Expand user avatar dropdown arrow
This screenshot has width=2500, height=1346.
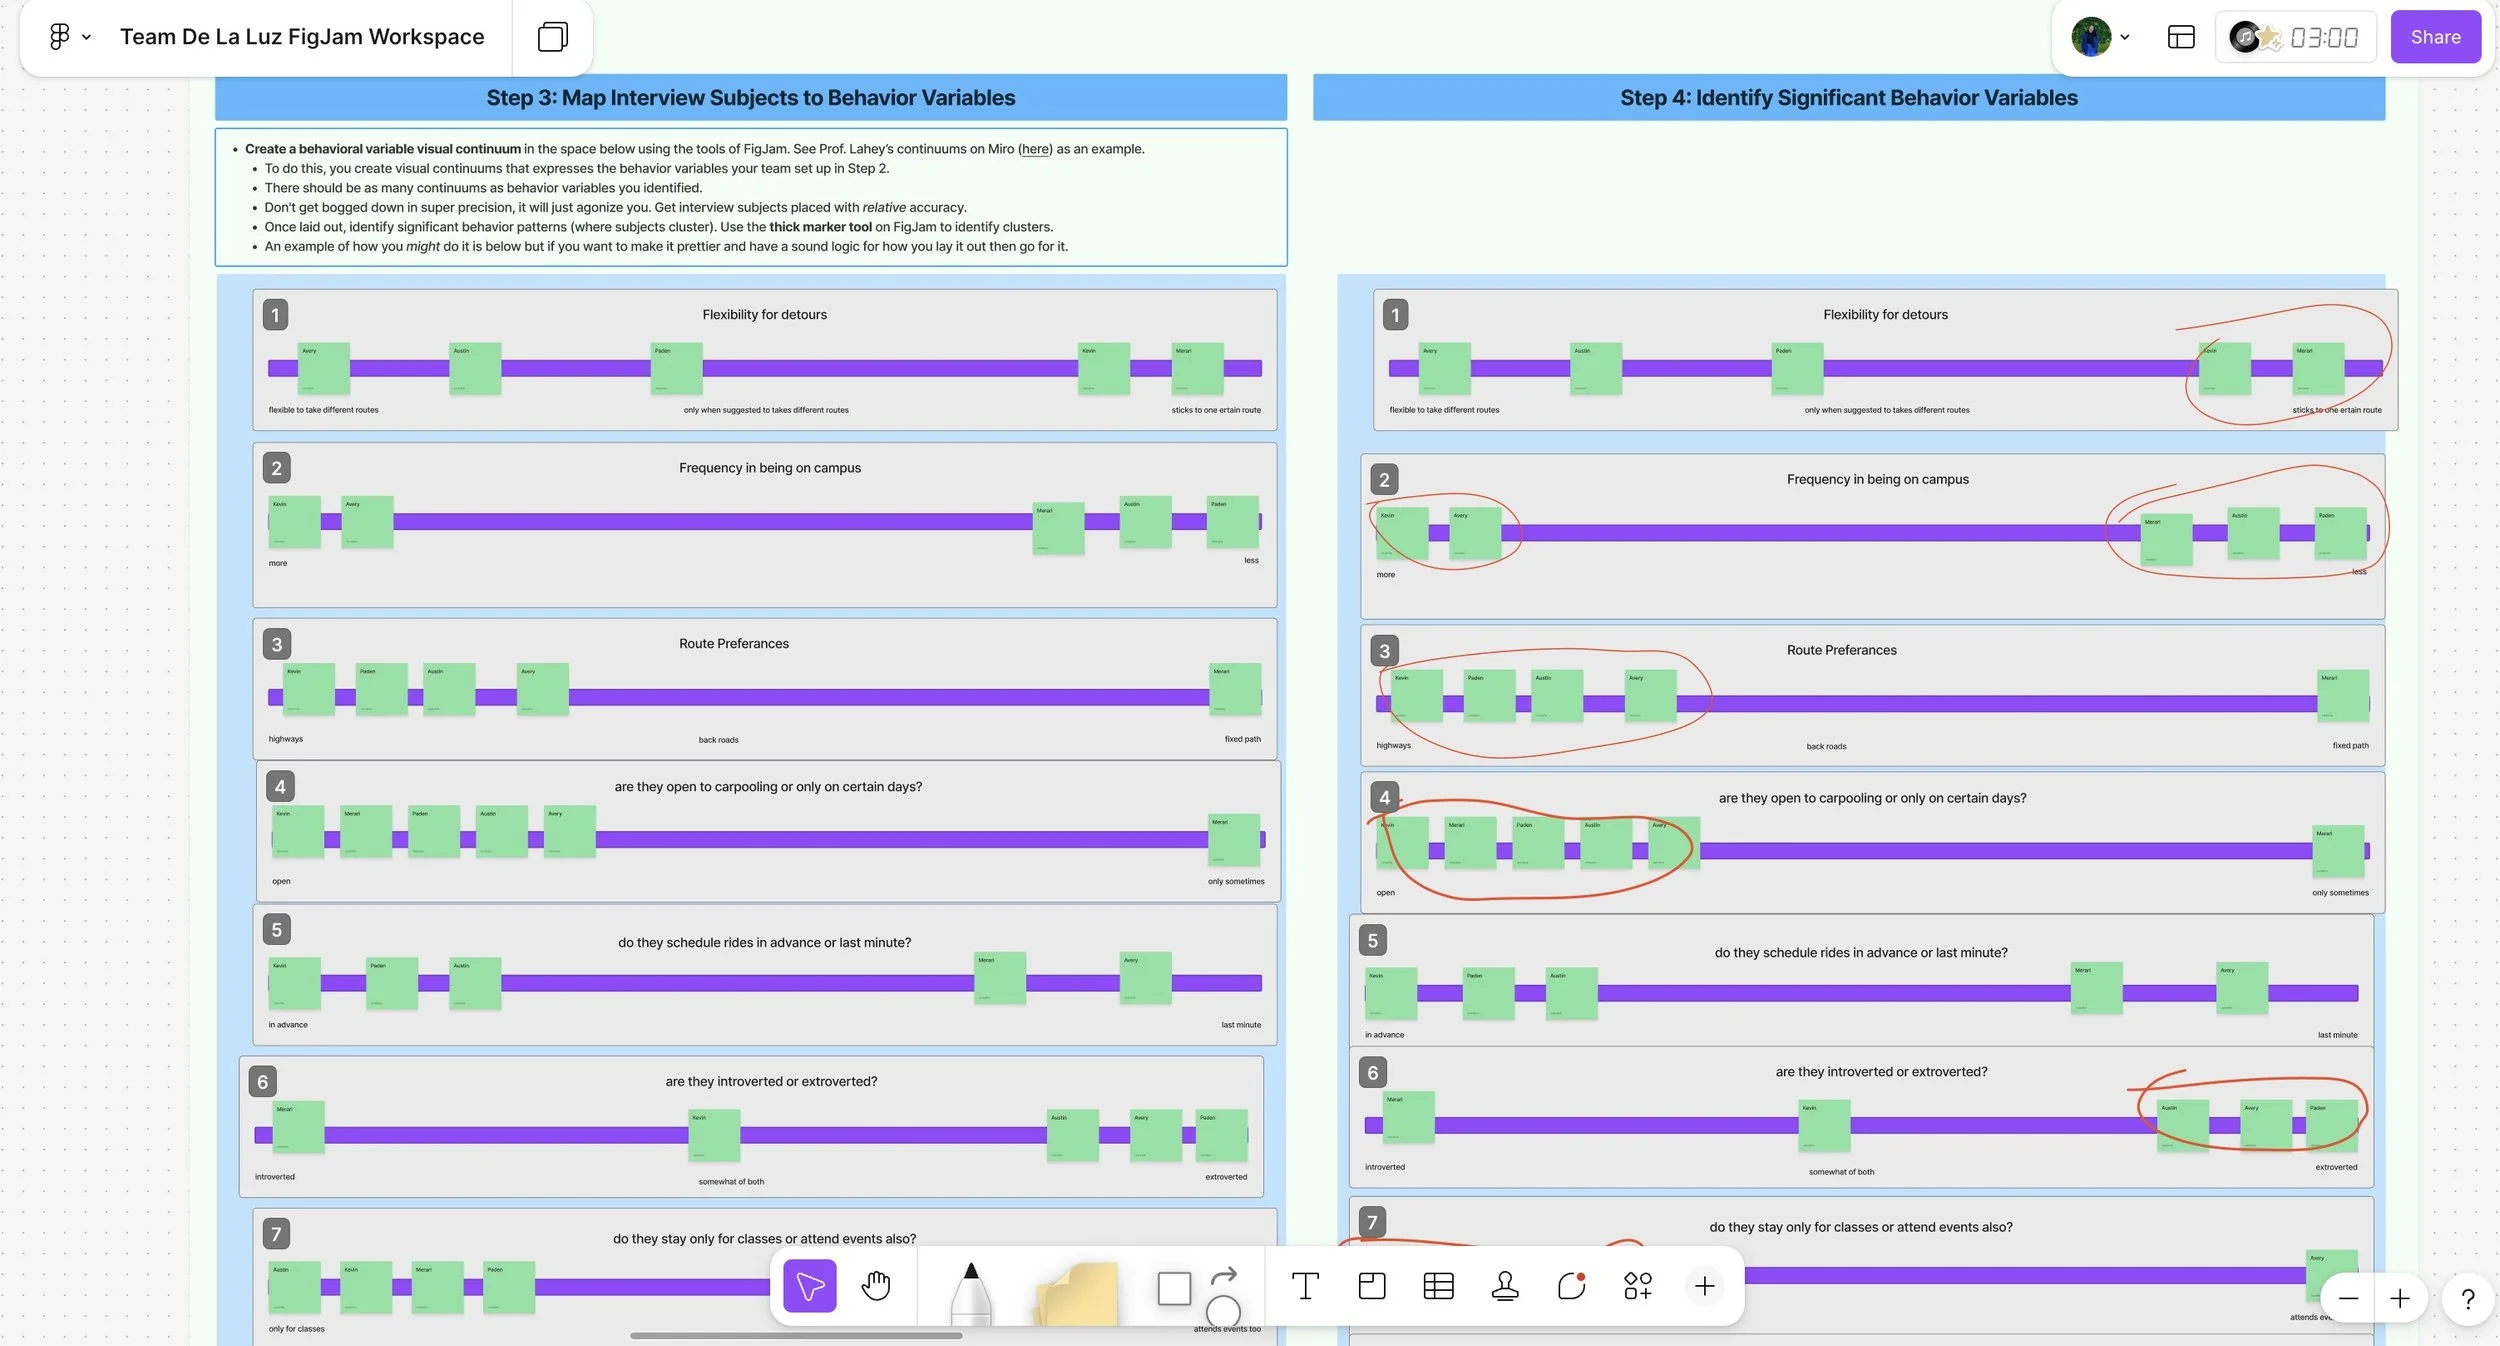2125,37
